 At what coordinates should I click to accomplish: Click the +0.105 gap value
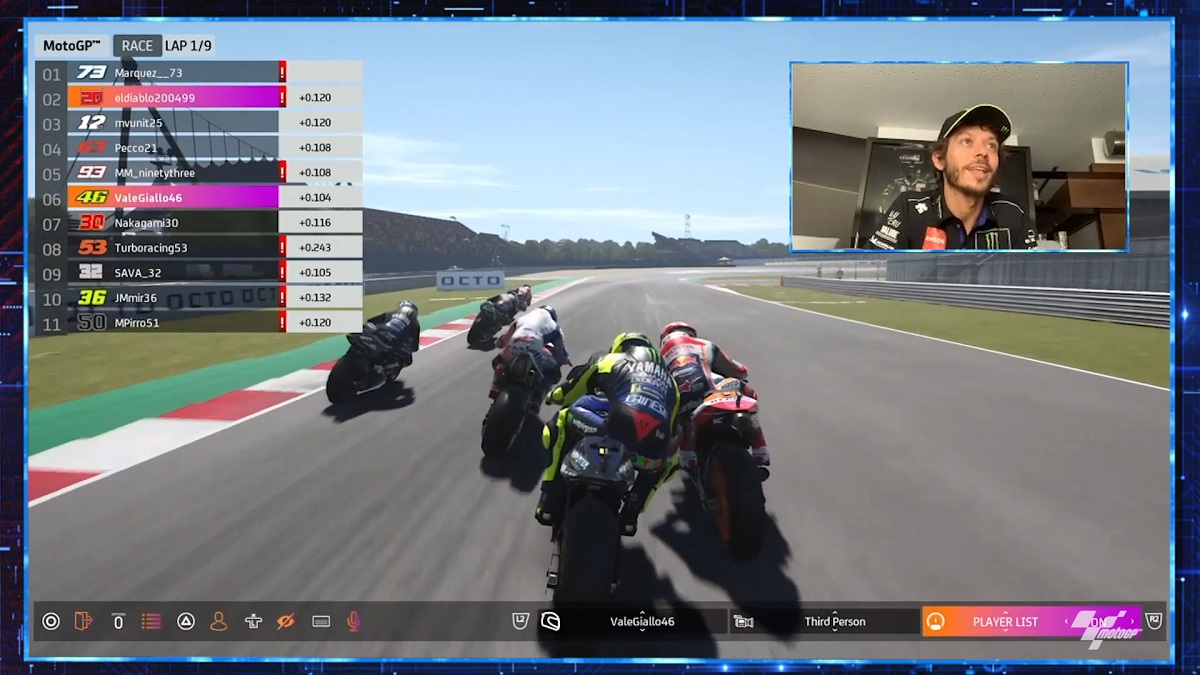[315, 272]
